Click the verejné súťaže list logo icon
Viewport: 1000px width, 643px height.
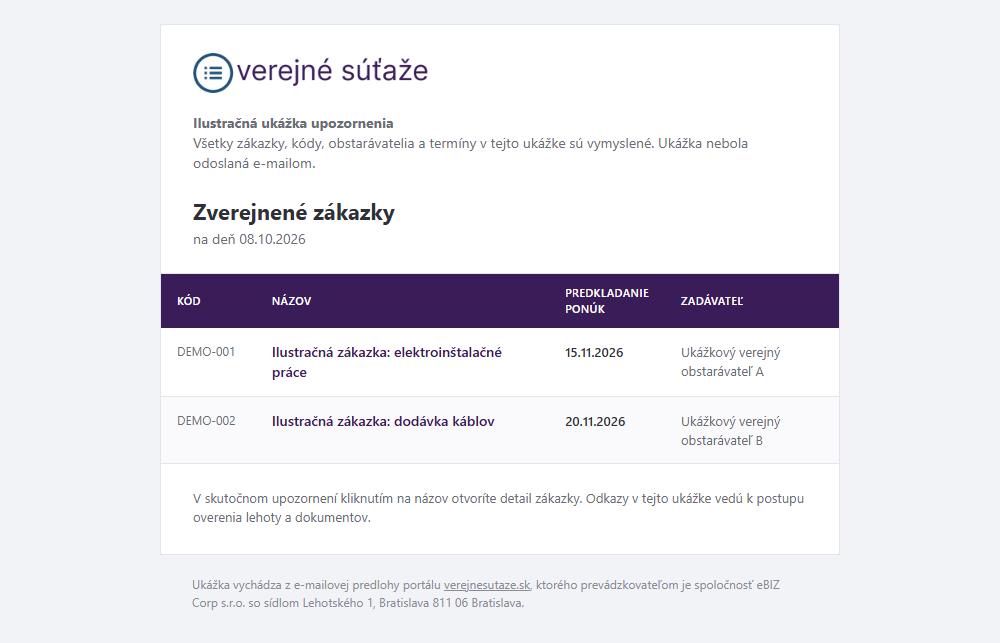(213, 73)
